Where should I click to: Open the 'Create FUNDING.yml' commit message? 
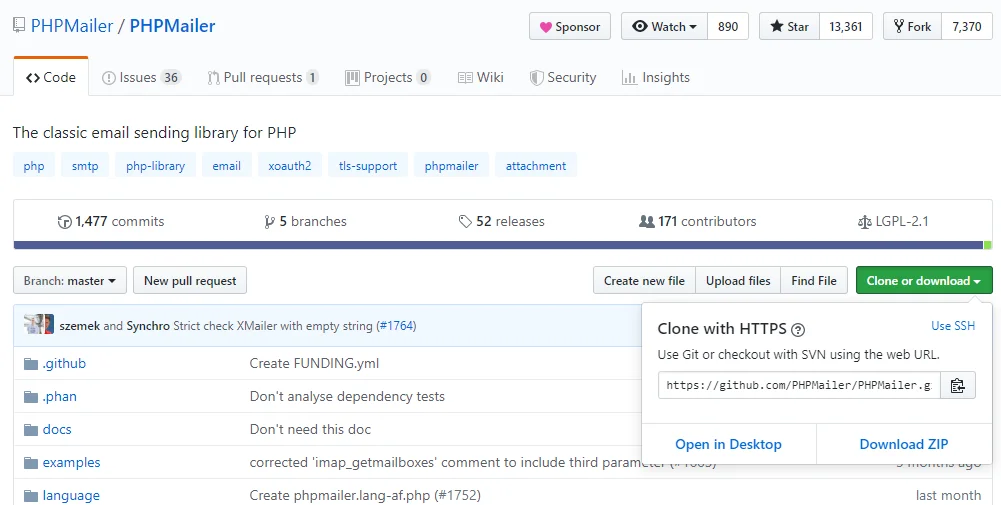(x=314, y=363)
